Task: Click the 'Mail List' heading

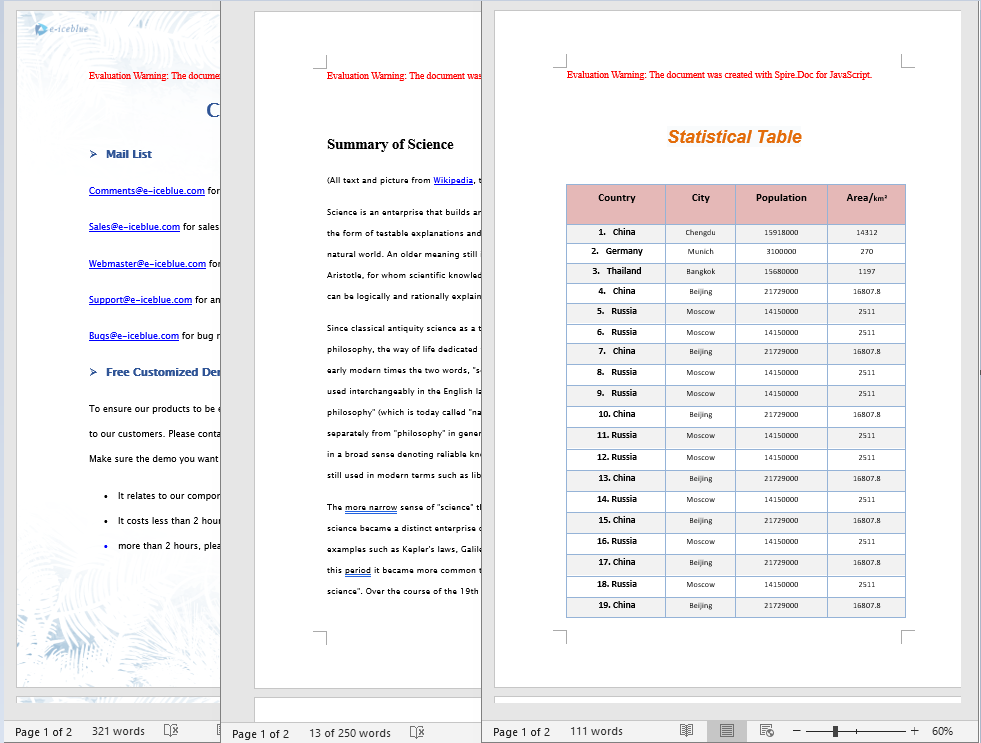Action: tap(128, 154)
